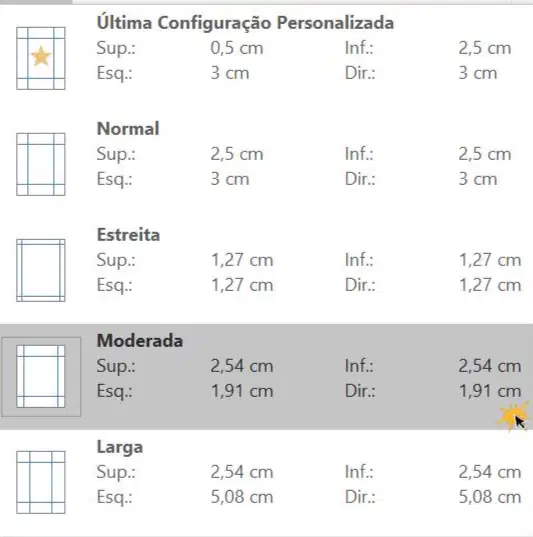Apply the Larga margin preset title
Screen dimensions: 533x537
click(x=120, y=447)
